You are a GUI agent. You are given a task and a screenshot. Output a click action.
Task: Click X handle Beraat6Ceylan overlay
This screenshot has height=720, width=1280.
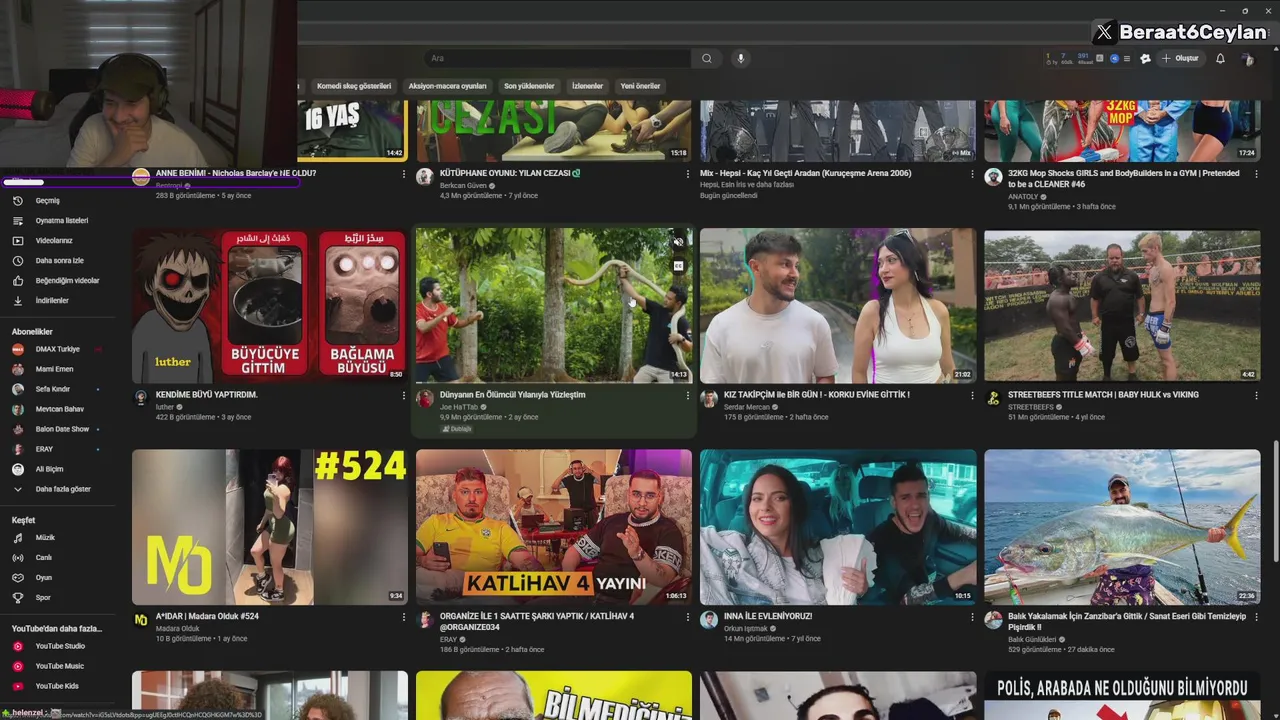(1181, 32)
